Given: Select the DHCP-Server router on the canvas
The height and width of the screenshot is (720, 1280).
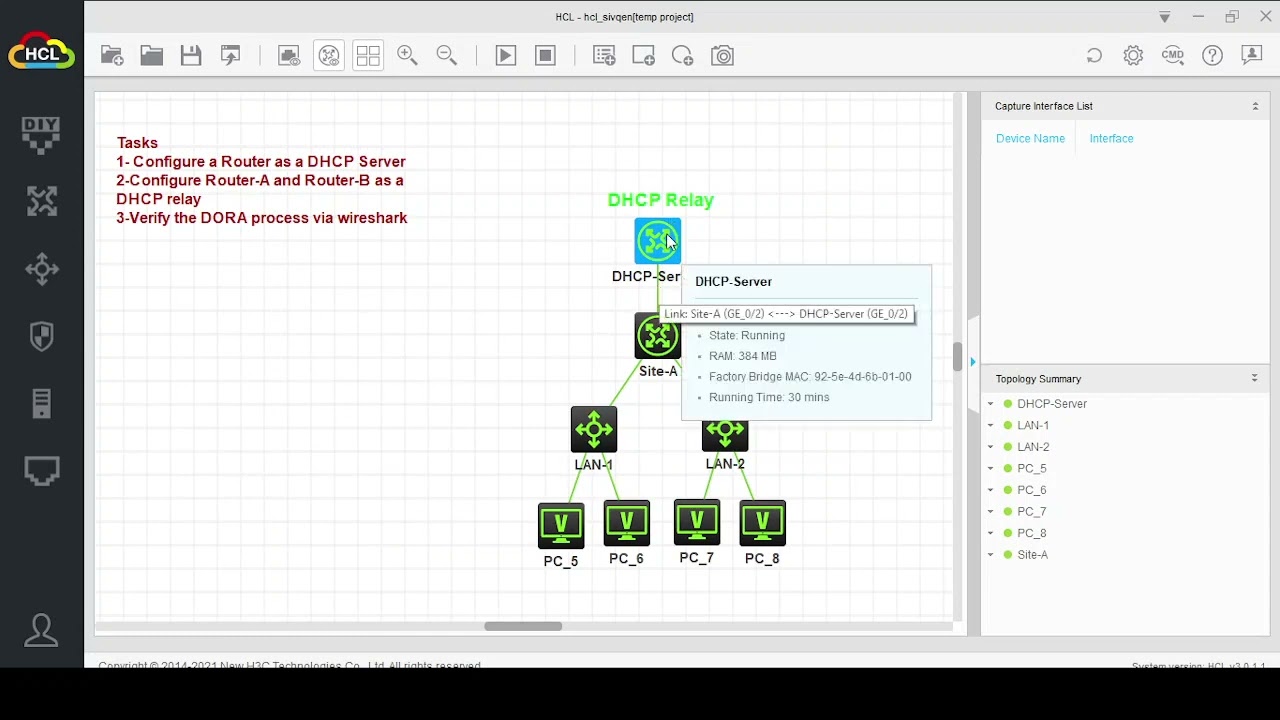Looking at the screenshot, I should pos(657,241).
